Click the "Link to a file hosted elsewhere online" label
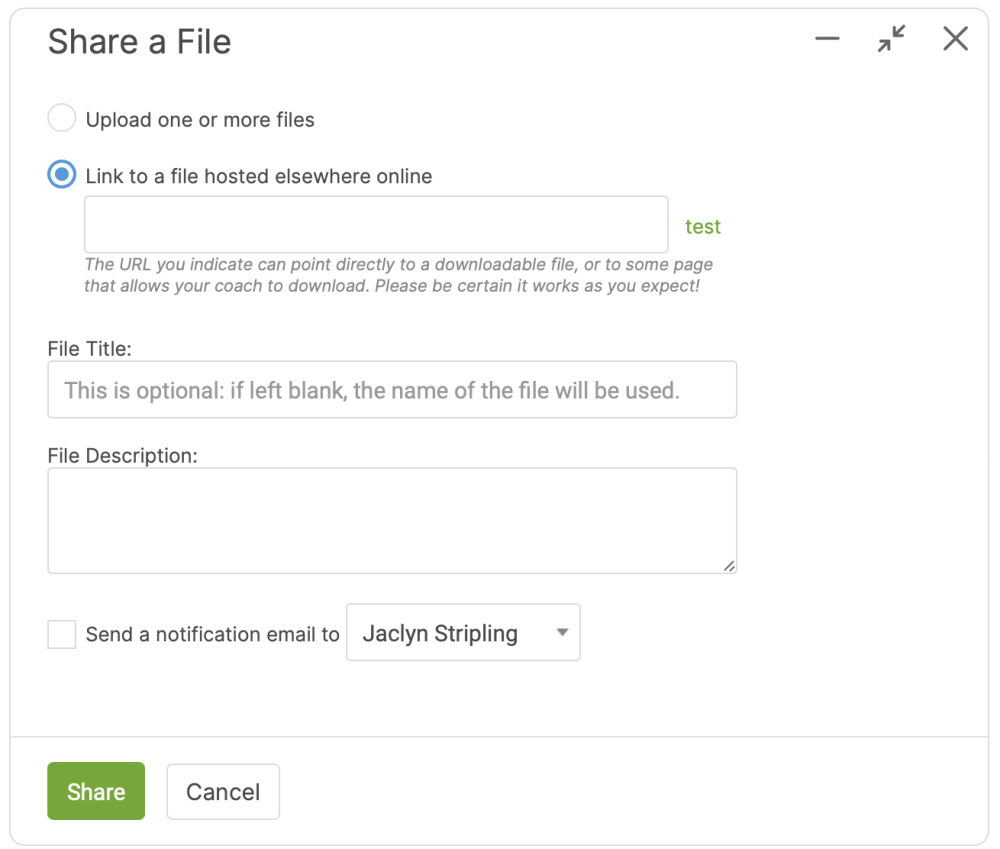 tap(259, 175)
